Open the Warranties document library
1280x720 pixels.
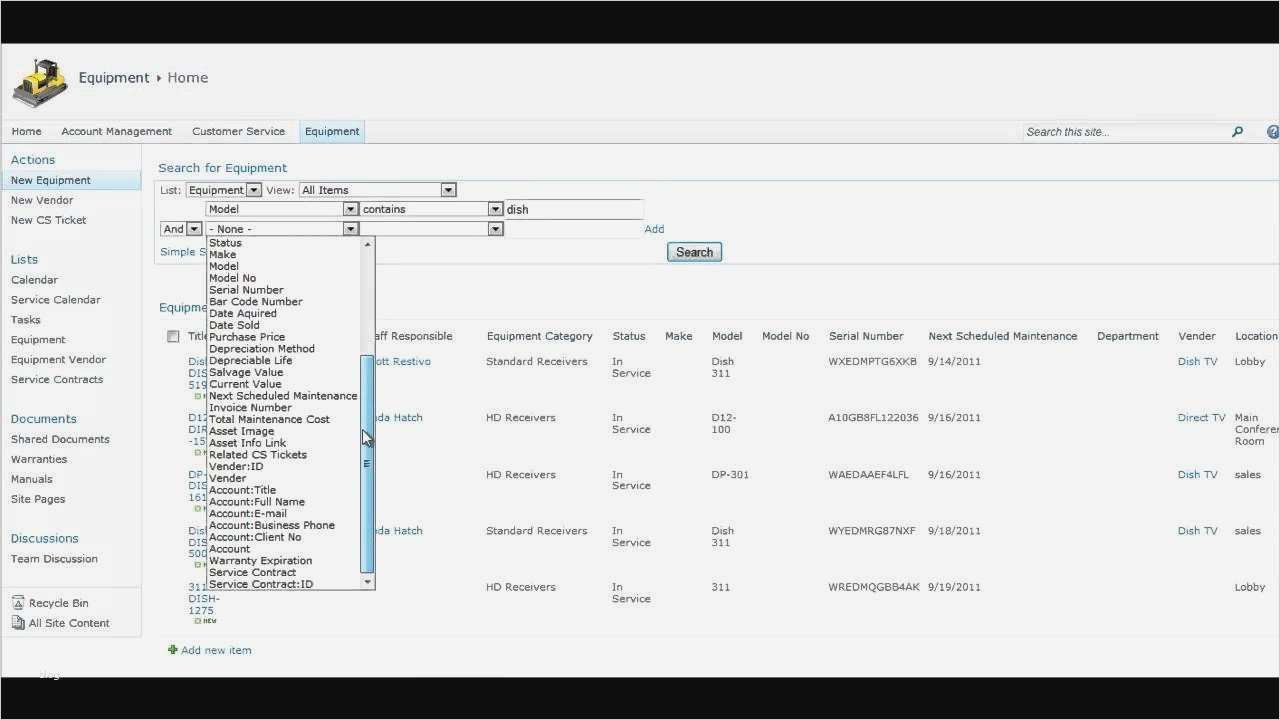coord(39,459)
